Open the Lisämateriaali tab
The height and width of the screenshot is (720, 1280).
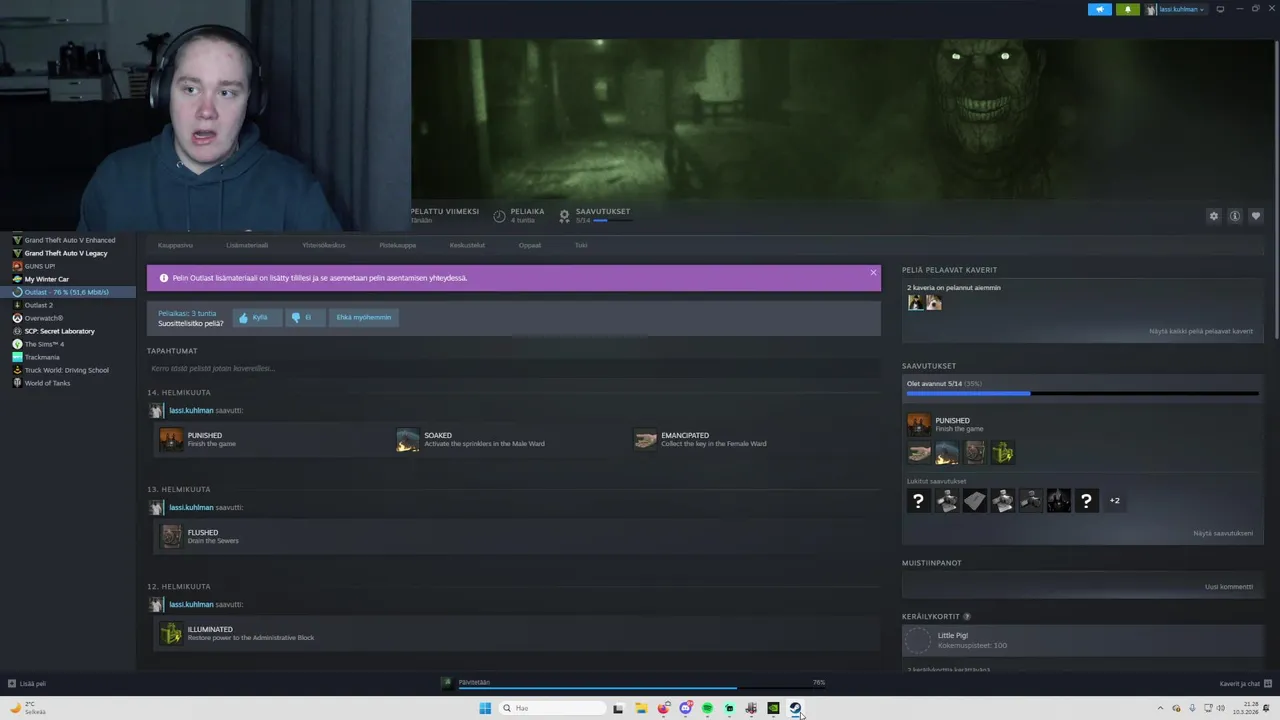point(247,245)
